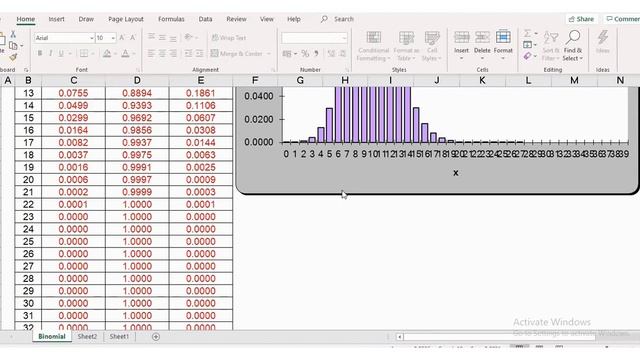Switch to the Sheet2 tab
Viewport: 640px width, 360px height.
pyautogui.click(x=87, y=337)
